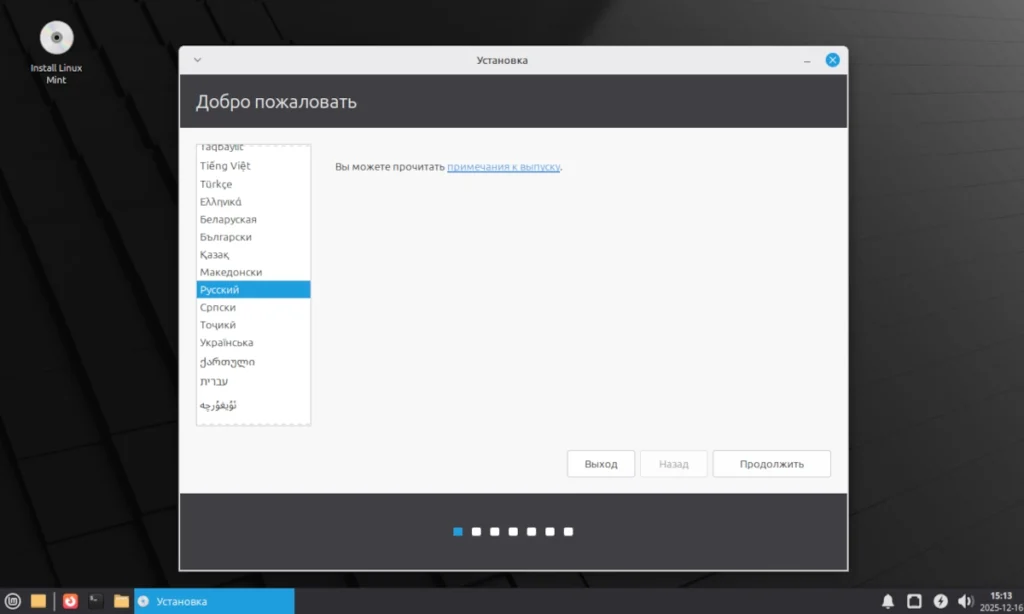
Task: Open the Install Linux Mint desktop icon
Action: (x=56, y=52)
